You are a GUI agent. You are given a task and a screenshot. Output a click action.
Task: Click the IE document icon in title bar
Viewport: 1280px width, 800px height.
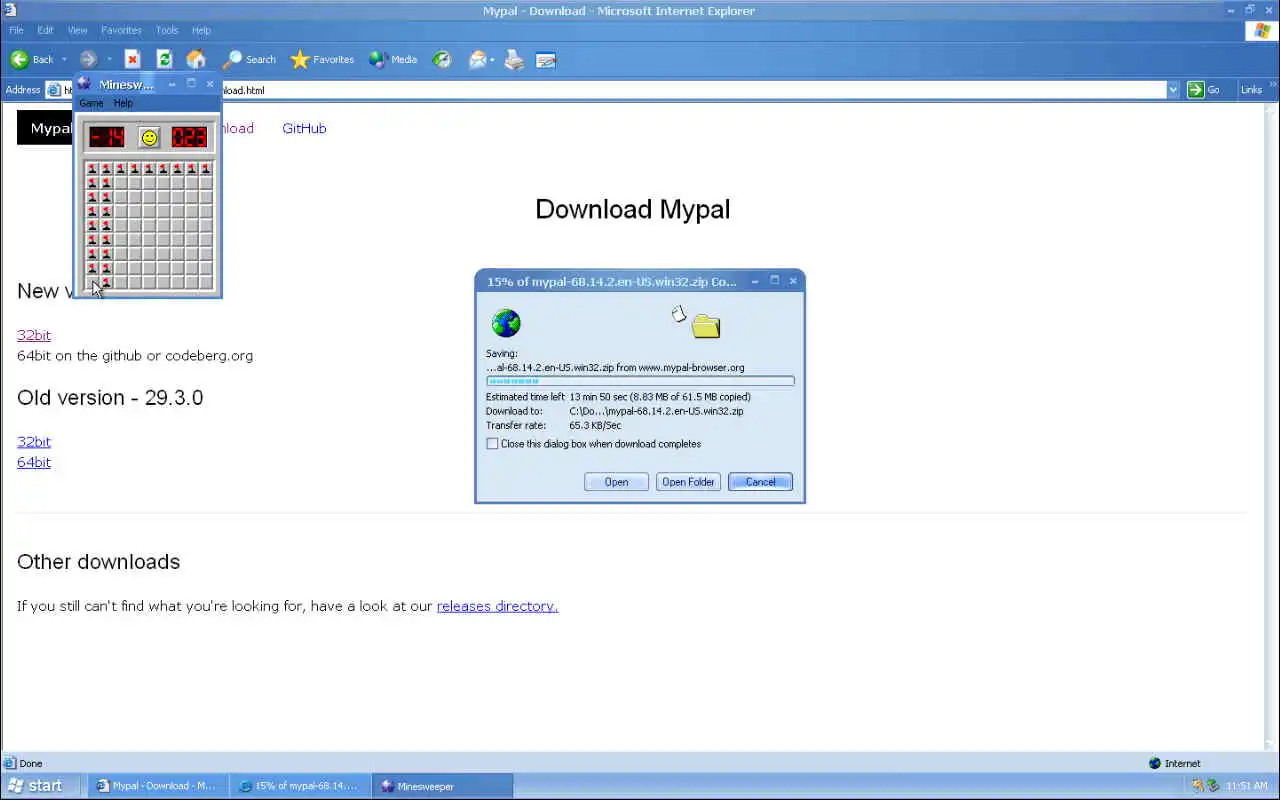pyautogui.click(x=11, y=10)
